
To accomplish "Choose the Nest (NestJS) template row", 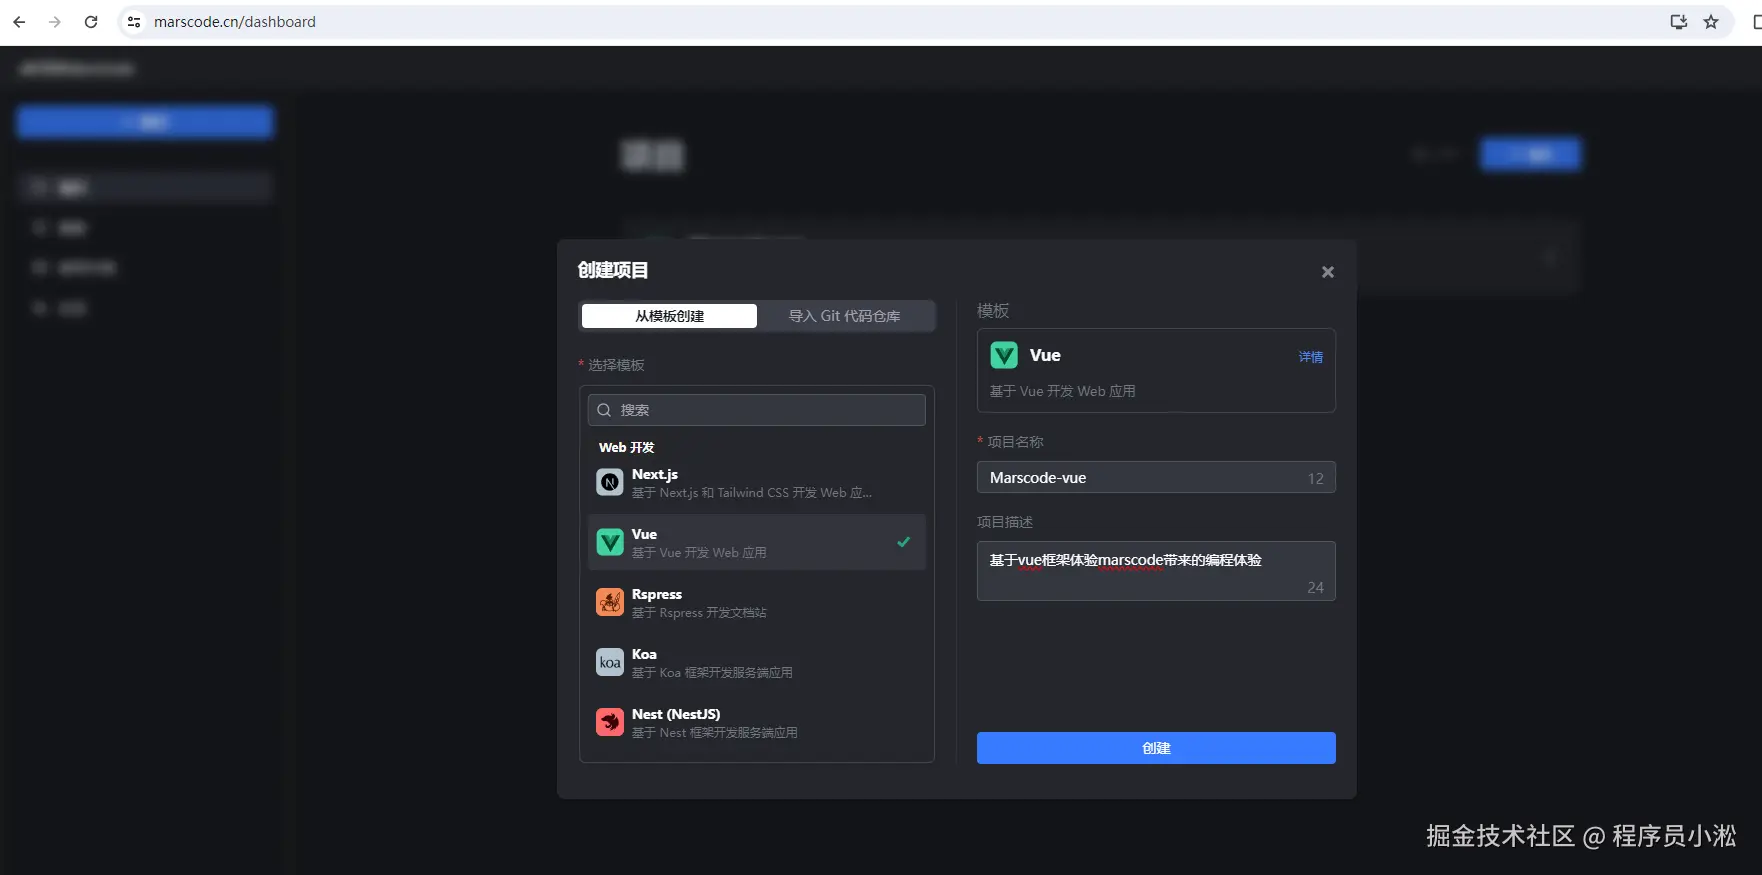I will 757,723.
